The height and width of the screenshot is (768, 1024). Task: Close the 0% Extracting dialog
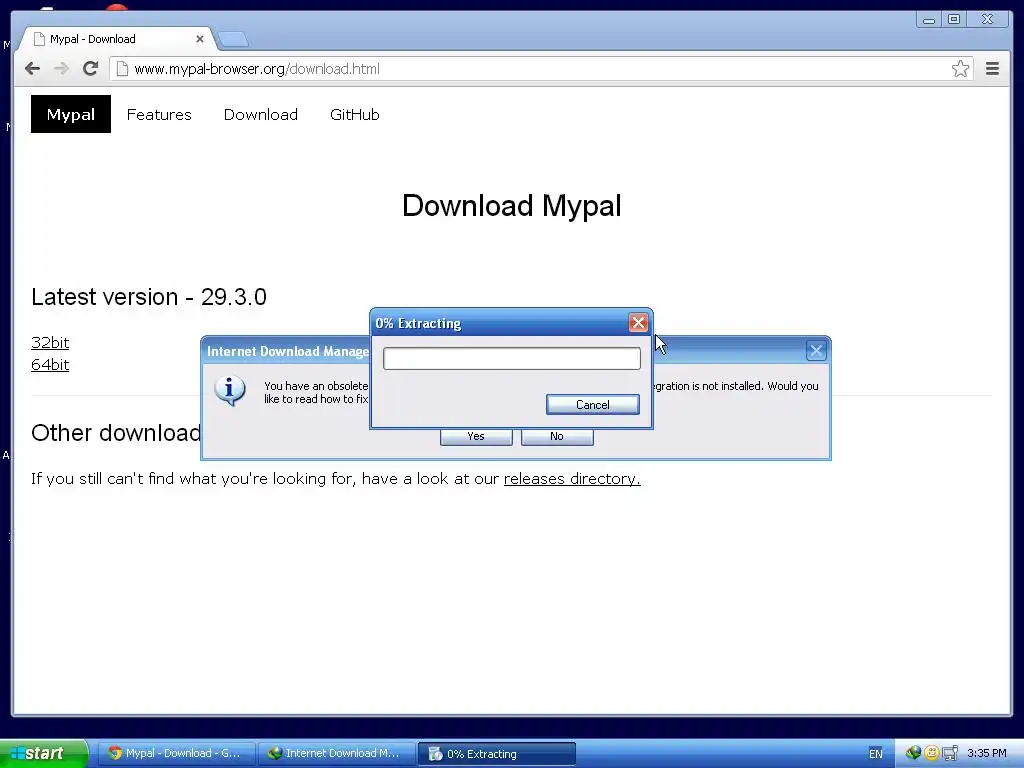pos(638,323)
